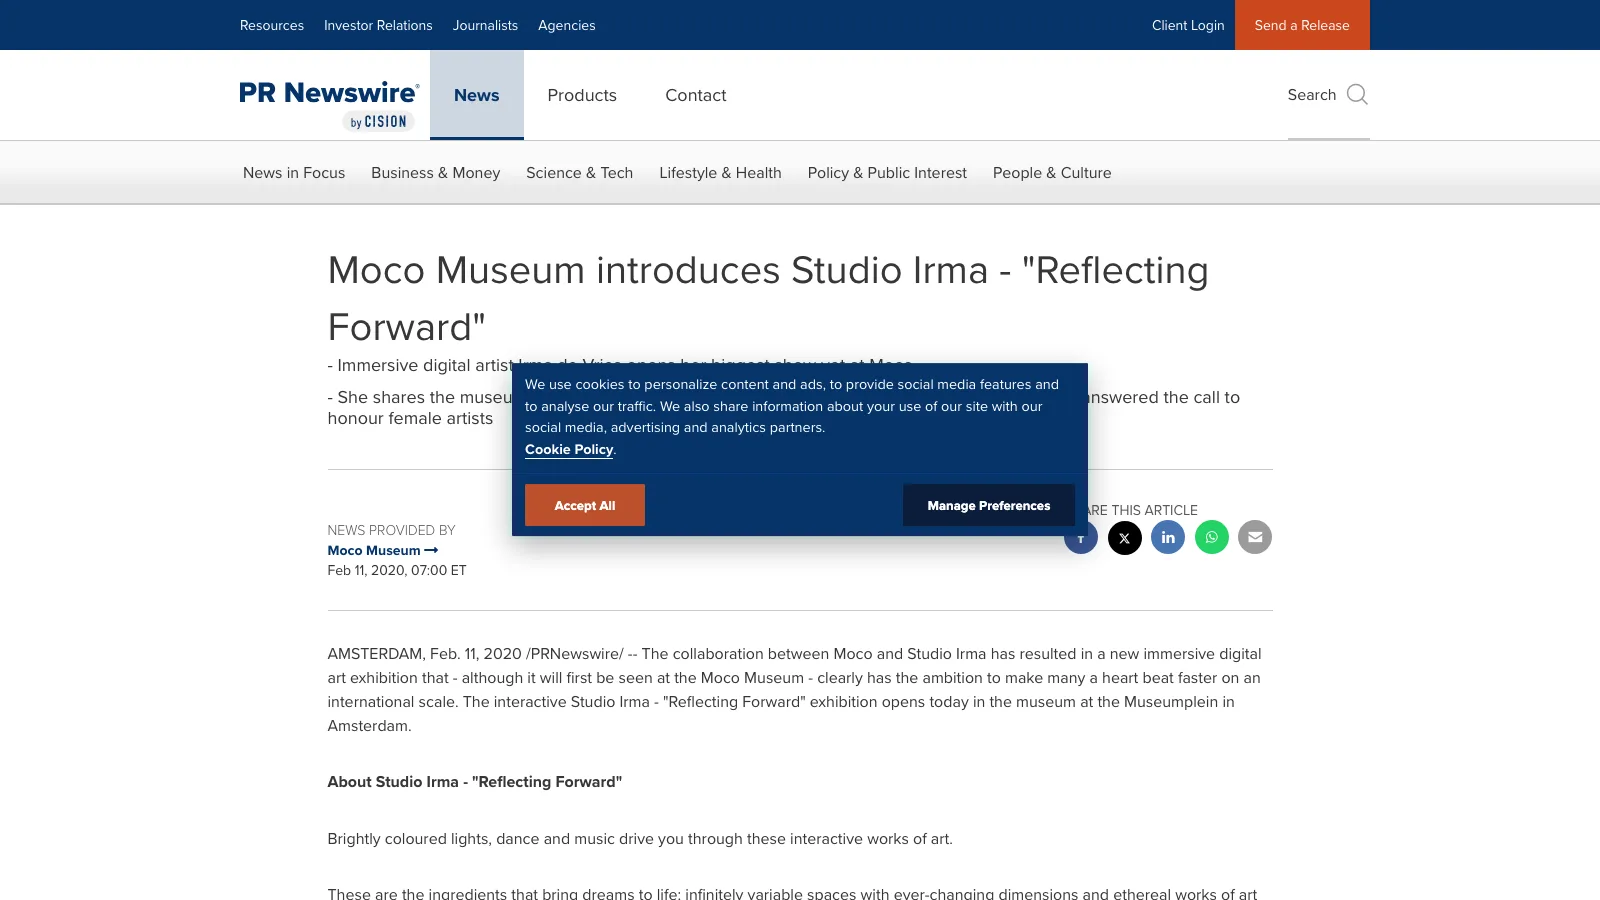Open the Products menu

[582, 95]
